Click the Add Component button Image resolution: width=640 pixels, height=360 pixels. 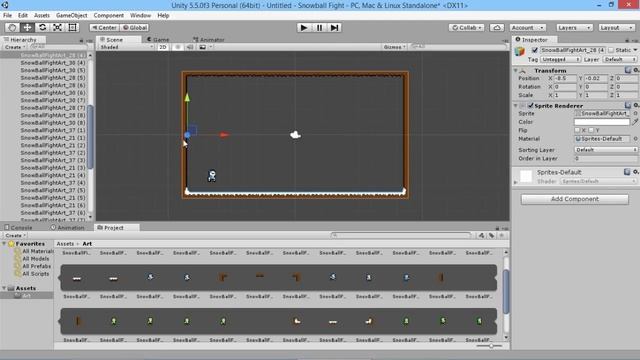tap(575, 199)
